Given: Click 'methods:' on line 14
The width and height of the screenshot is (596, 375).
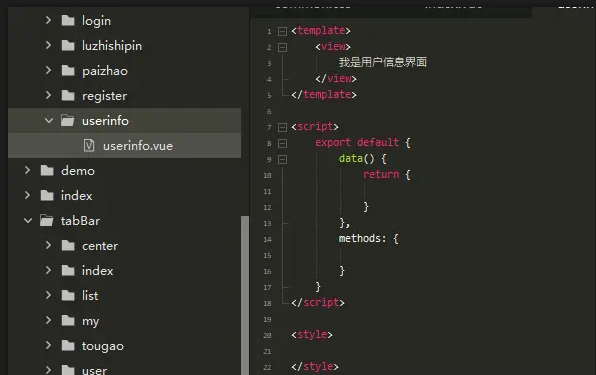Looking at the screenshot, I should [x=363, y=238].
